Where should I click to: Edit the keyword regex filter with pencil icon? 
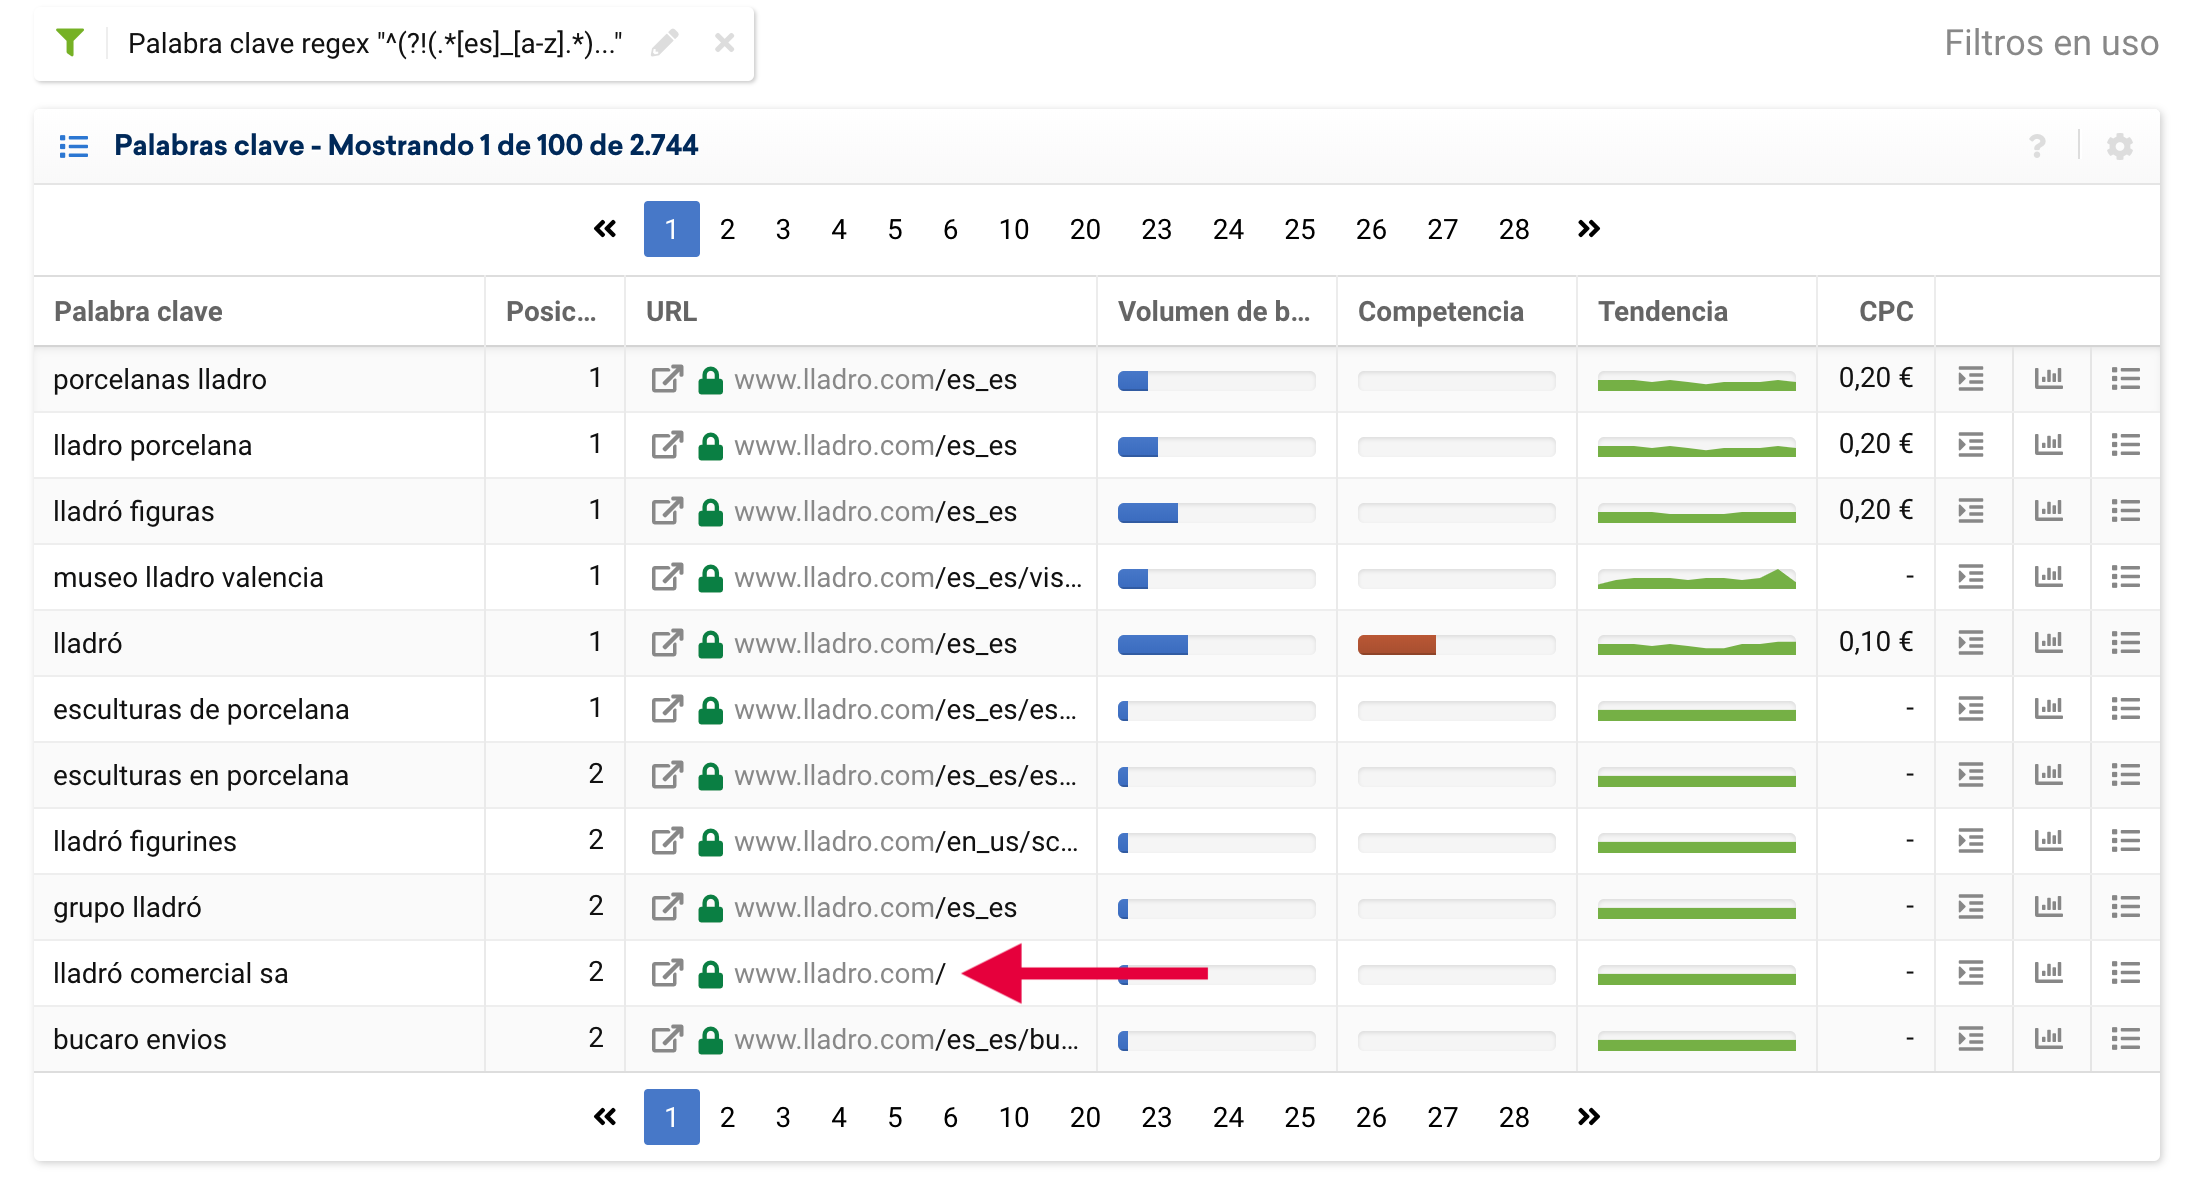(x=665, y=43)
